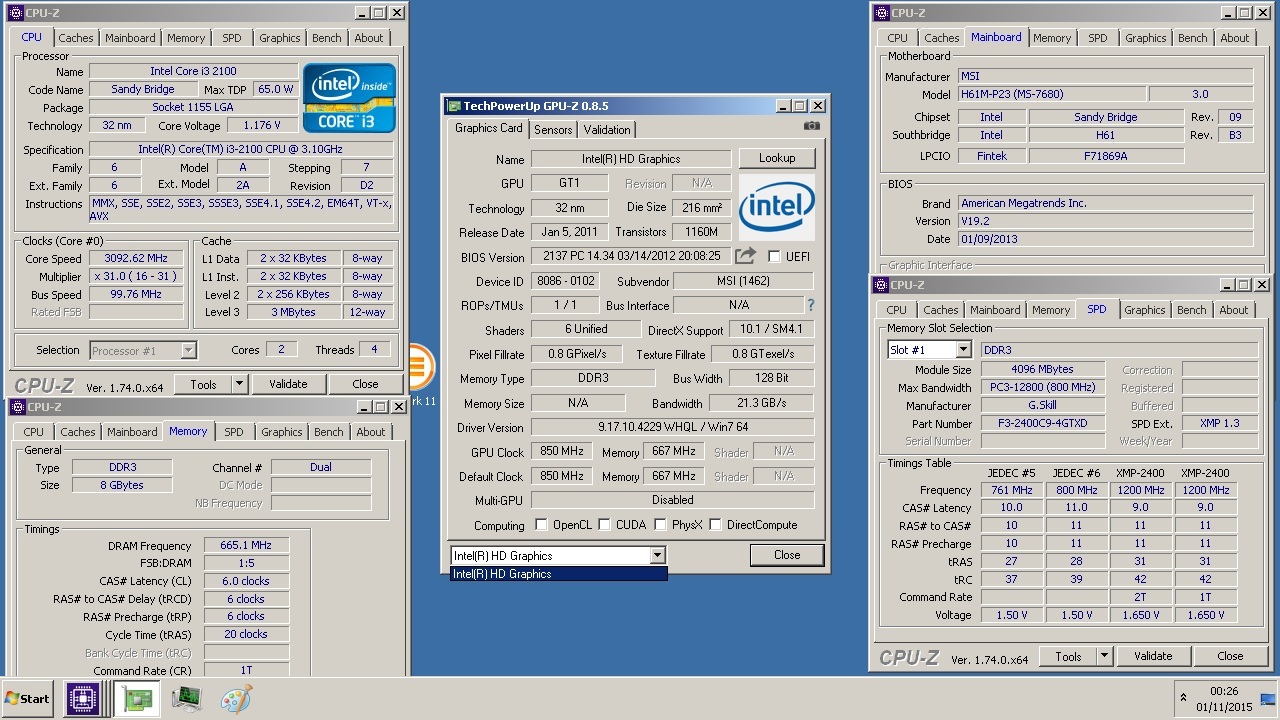The width and height of the screenshot is (1280, 720).
Task: Click Tools in SPD window
Action: point(1068,656)
